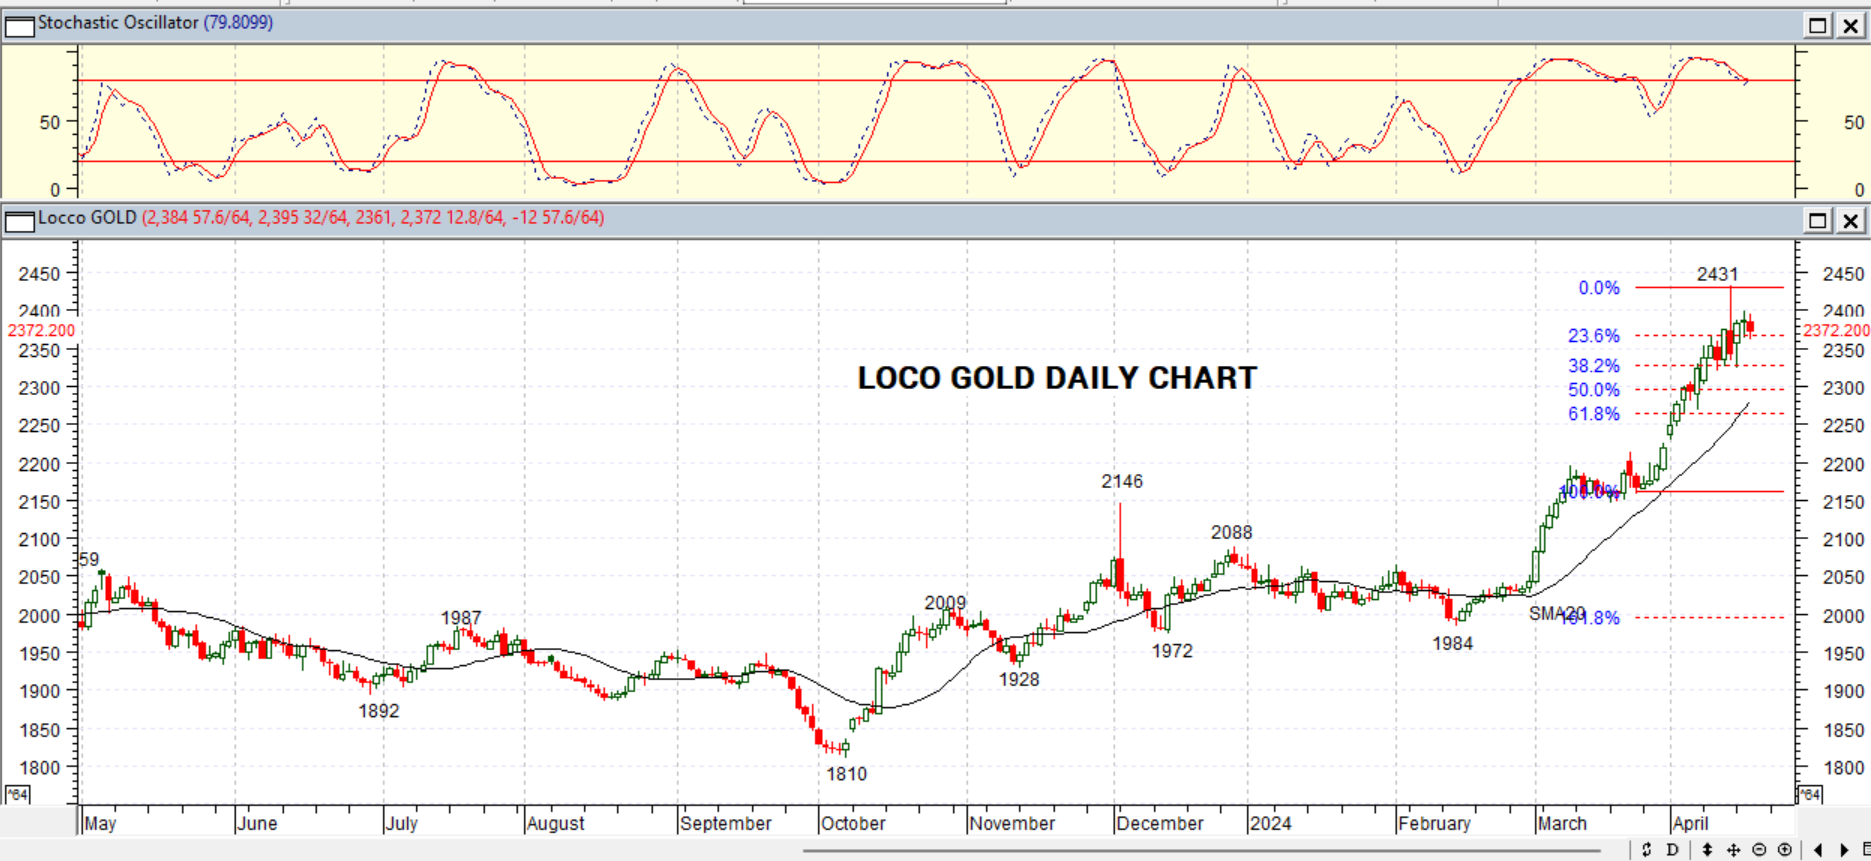1871x861 pixels.
Task: Click the left ^64 fraction scale box
Action: click(17, 795)
